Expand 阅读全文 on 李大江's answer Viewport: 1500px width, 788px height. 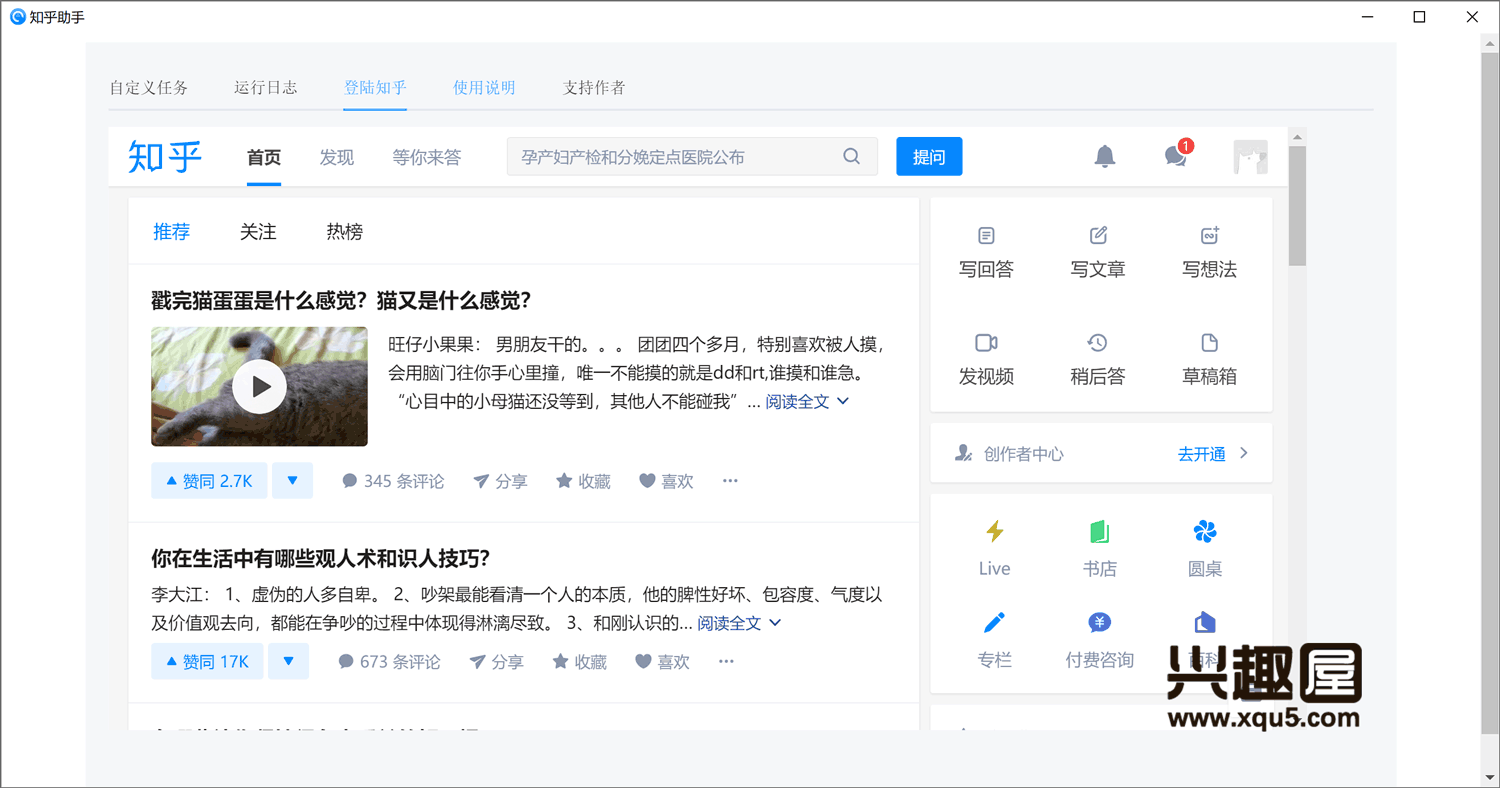(x=739, y=623)
